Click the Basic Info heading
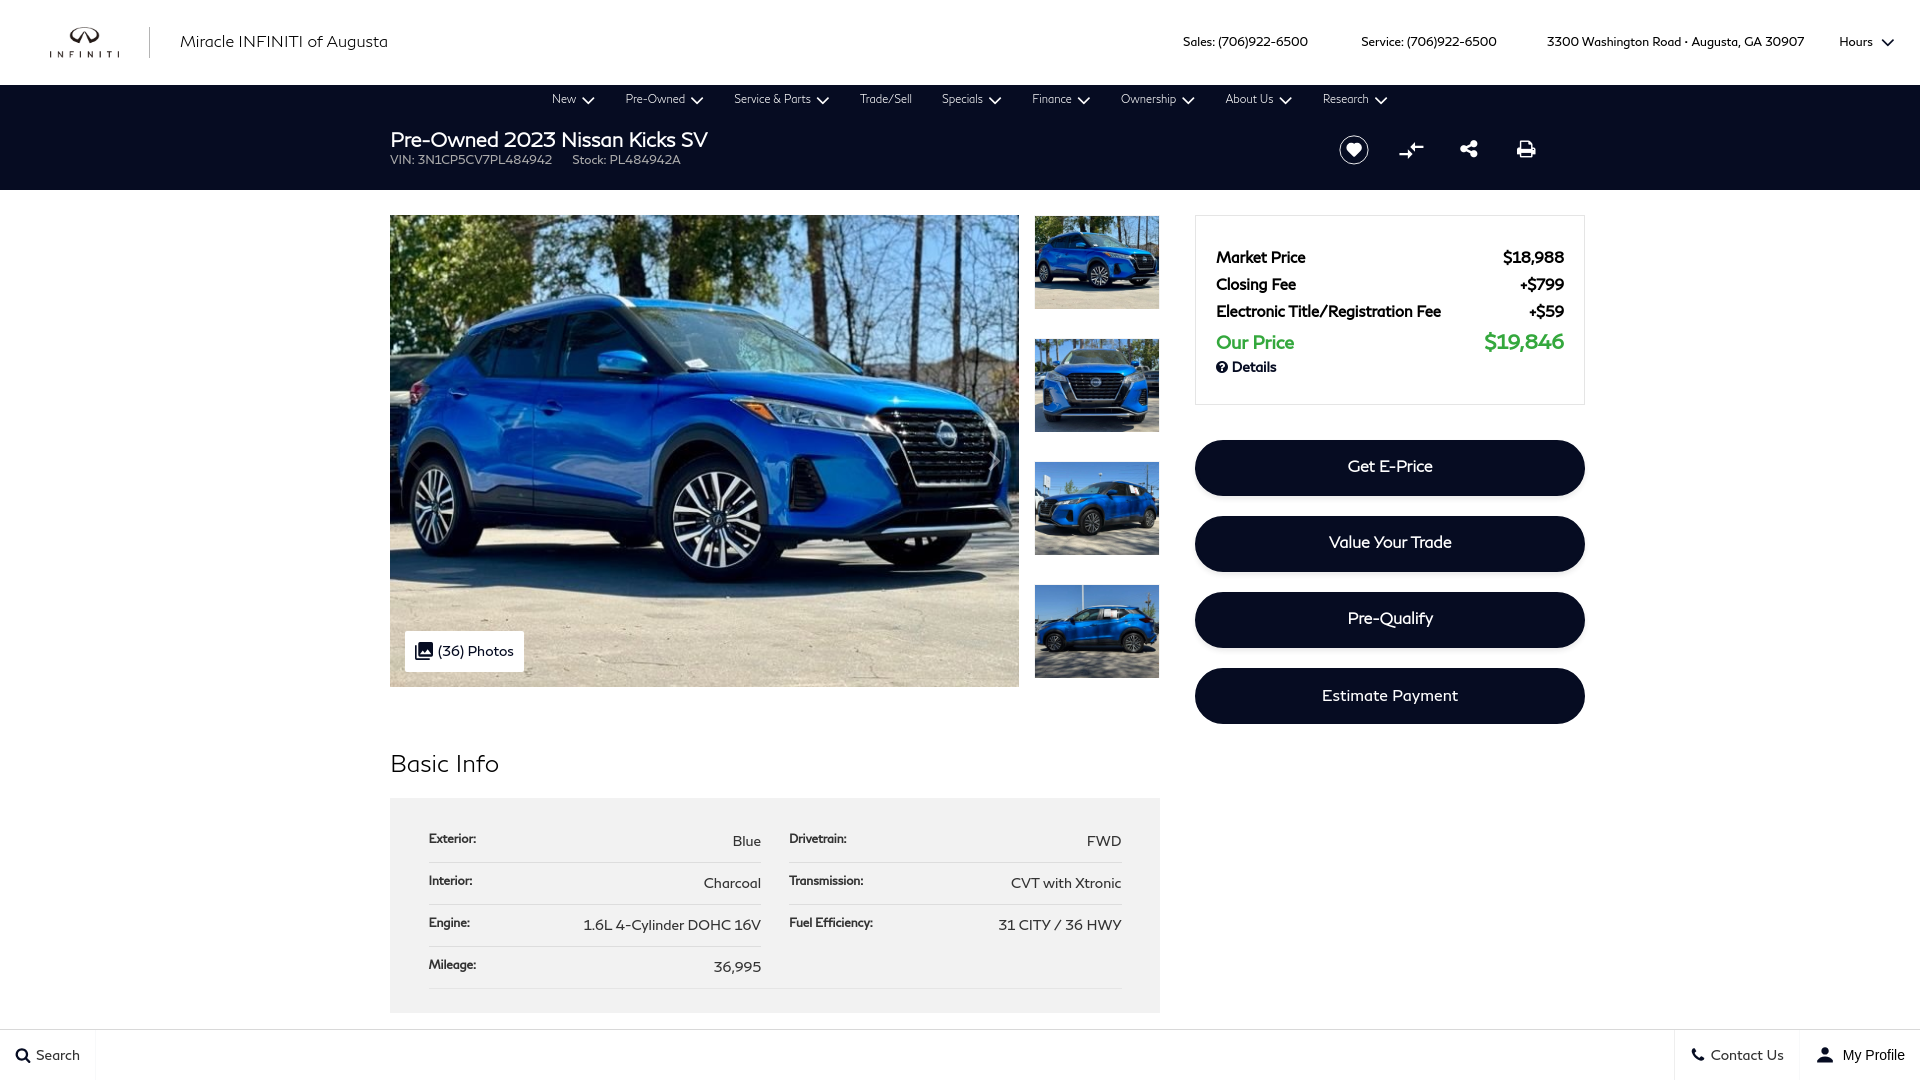This screenshot has height=1080, width=1920. point(444,764)
